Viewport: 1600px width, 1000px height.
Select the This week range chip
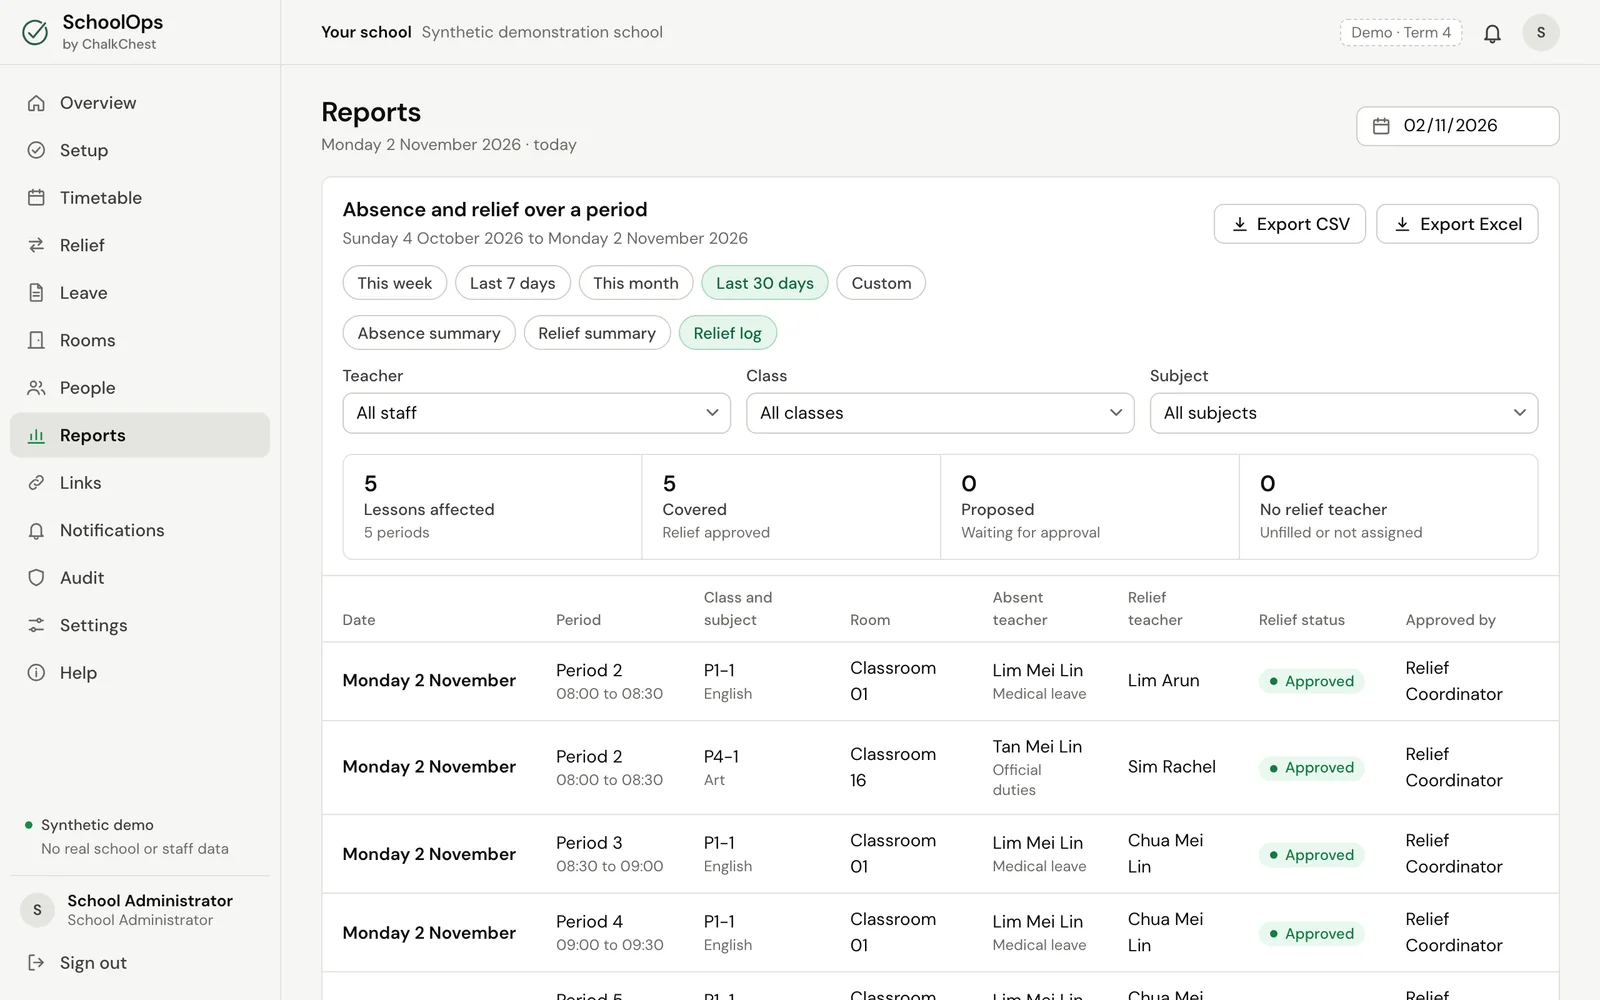395,283
